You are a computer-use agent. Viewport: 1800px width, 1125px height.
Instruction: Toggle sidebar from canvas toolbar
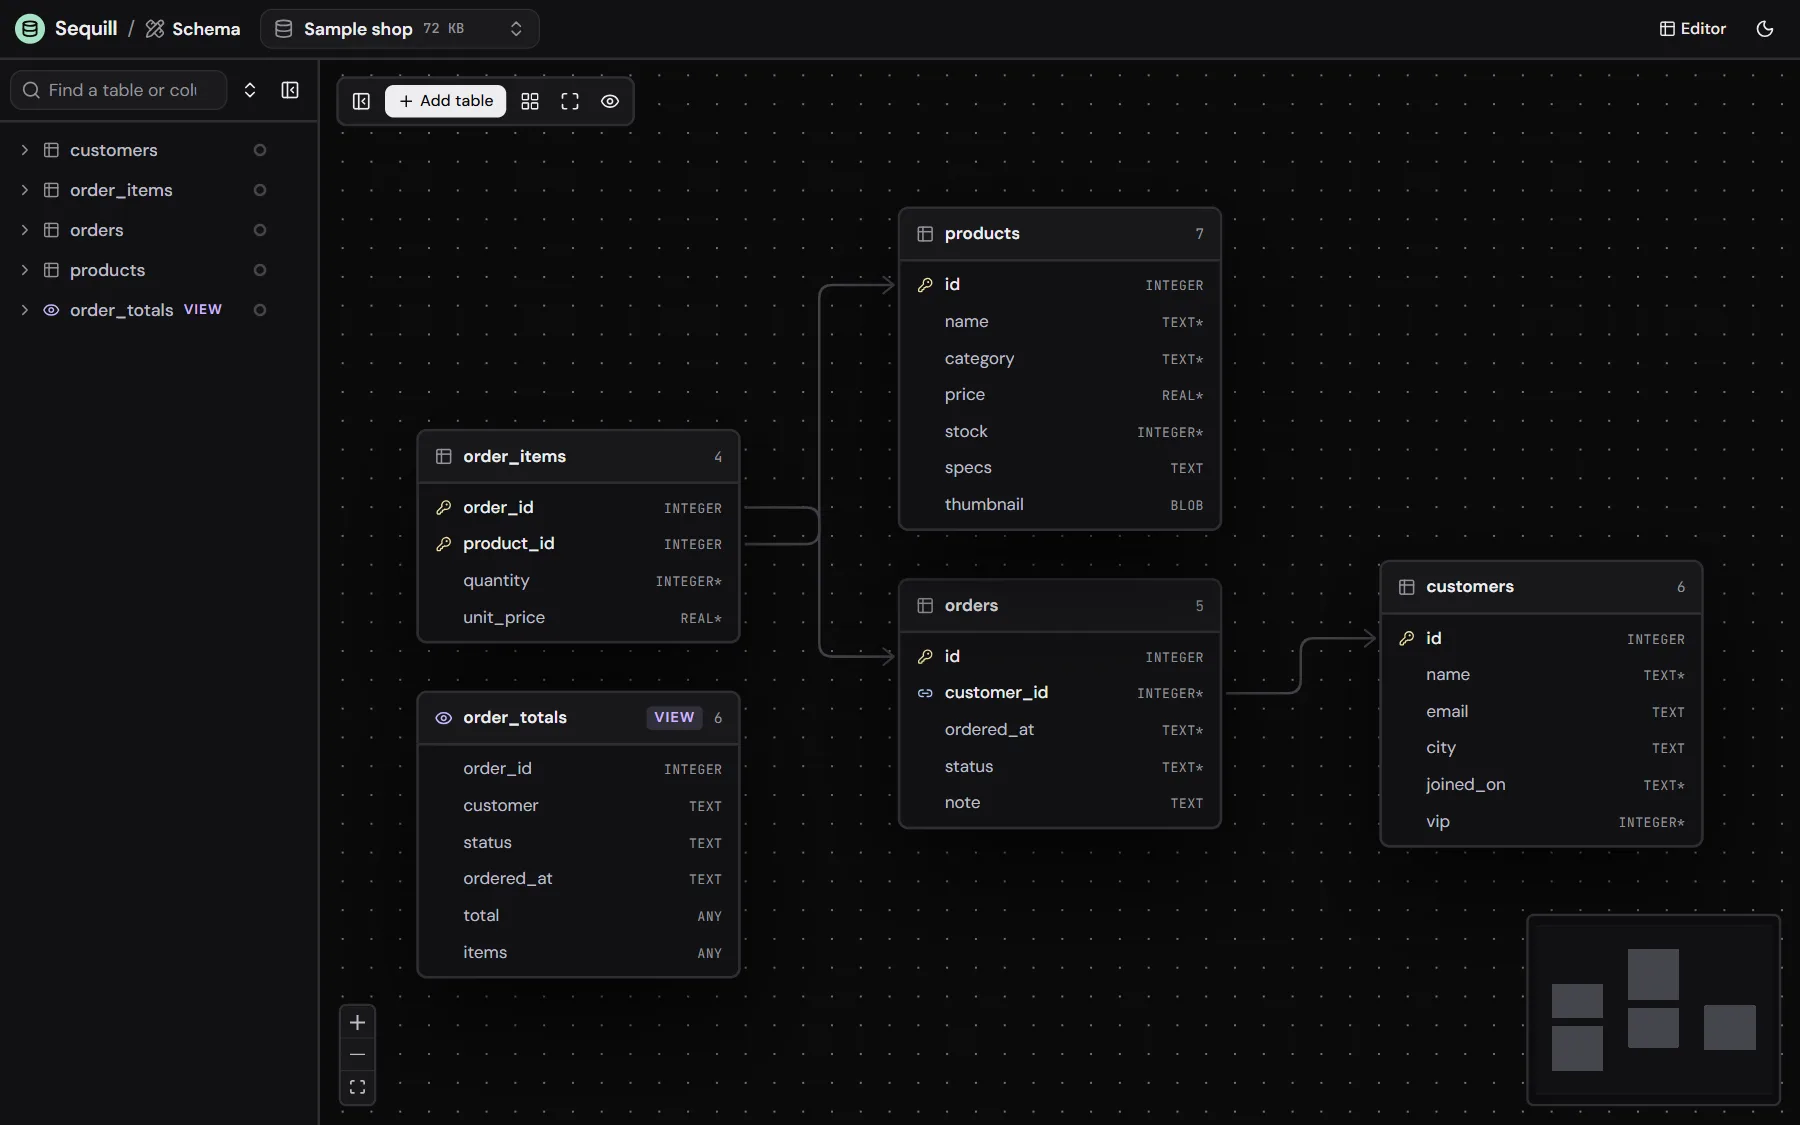[362, 101]
